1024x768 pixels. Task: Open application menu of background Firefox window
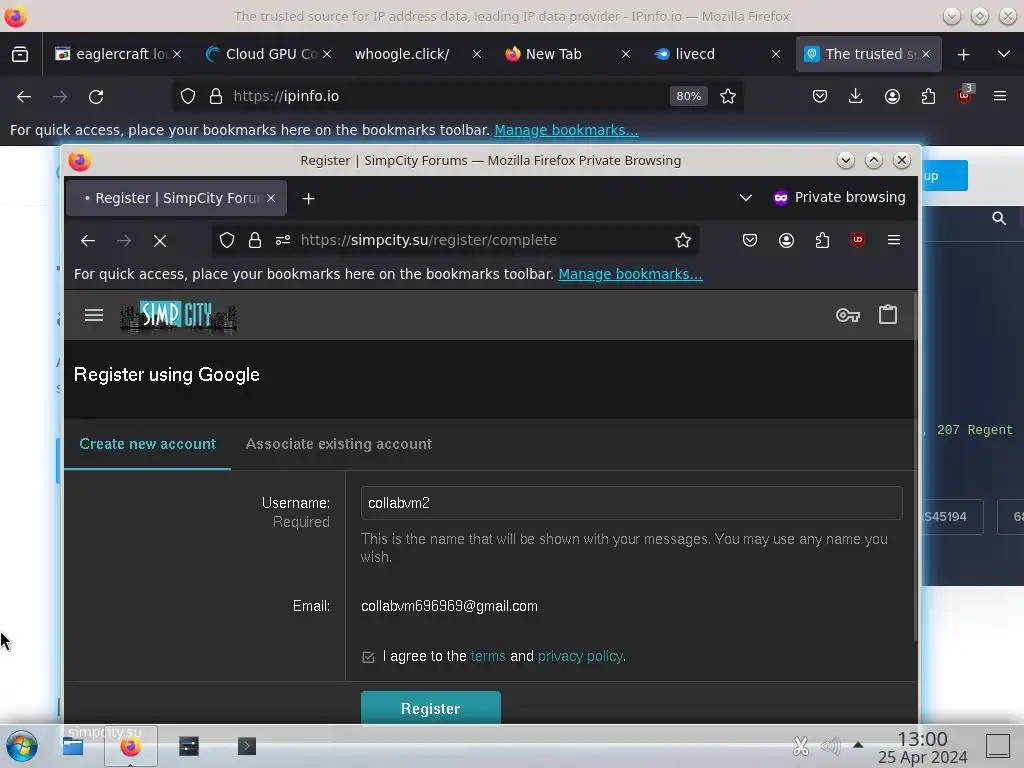1000,97
